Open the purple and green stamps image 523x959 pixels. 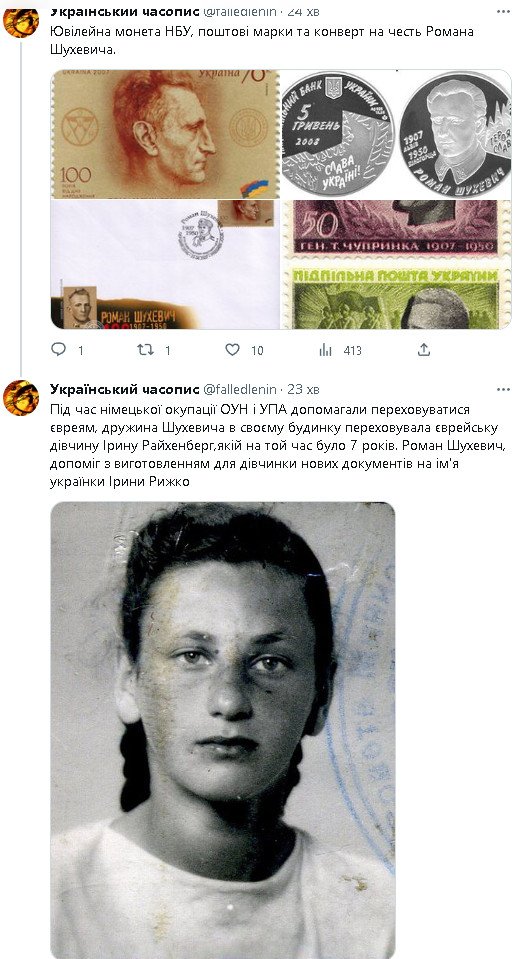(396, 265)
